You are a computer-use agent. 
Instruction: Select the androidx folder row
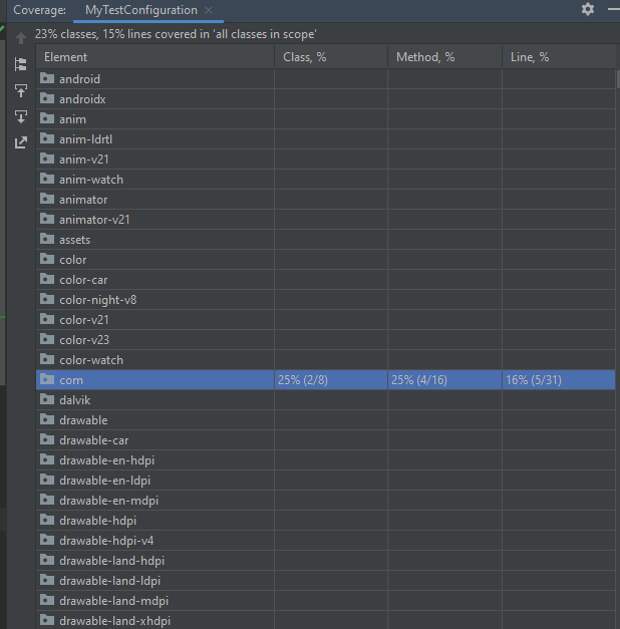click(x=326, y=99)
